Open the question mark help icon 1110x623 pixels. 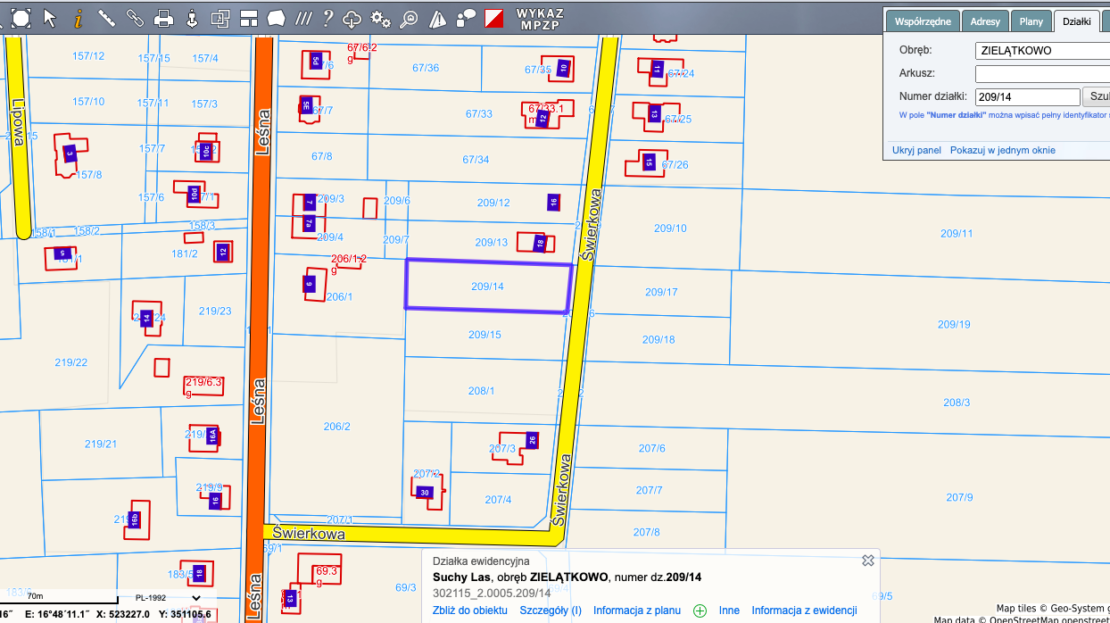[x=326, y=18]
